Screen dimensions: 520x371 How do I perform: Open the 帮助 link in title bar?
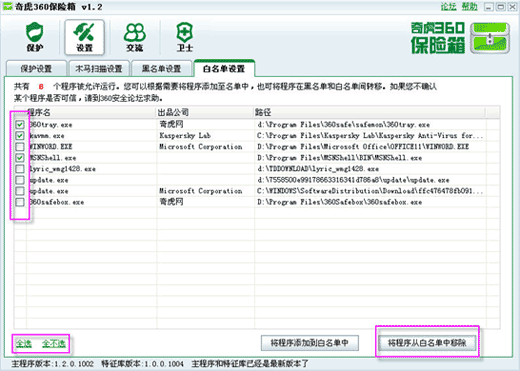pyautogui.click(x=469, y=6)
